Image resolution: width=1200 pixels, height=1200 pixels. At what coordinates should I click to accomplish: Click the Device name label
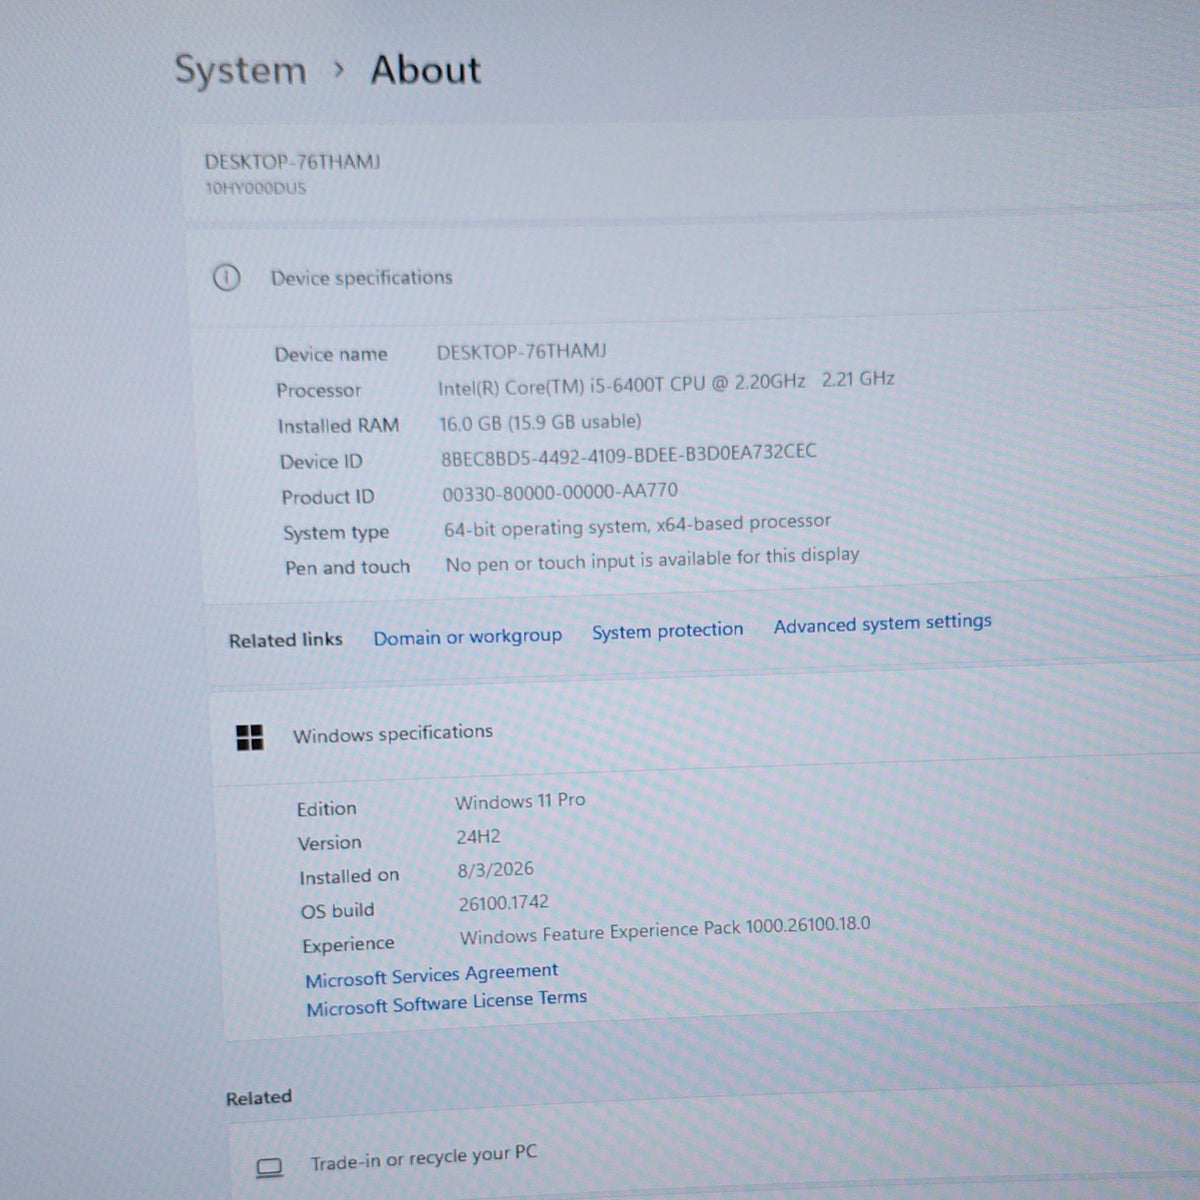click(331, 354)
